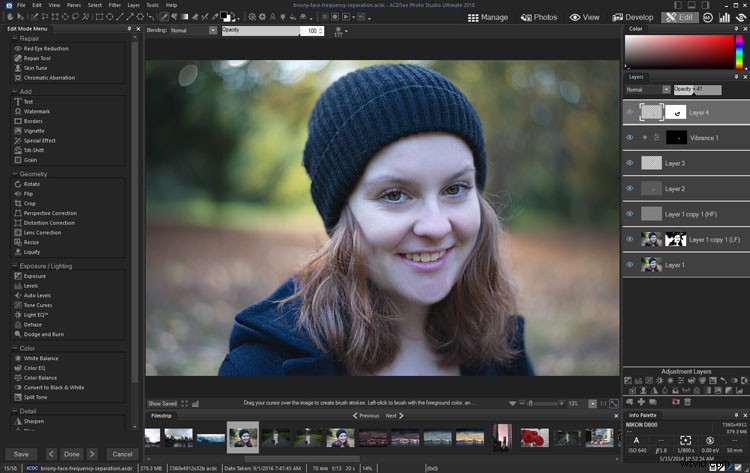Hide Vibrance 1 adjustment layer
The width and height of the screenshot is (750, 473).
[x=630, y=138]
